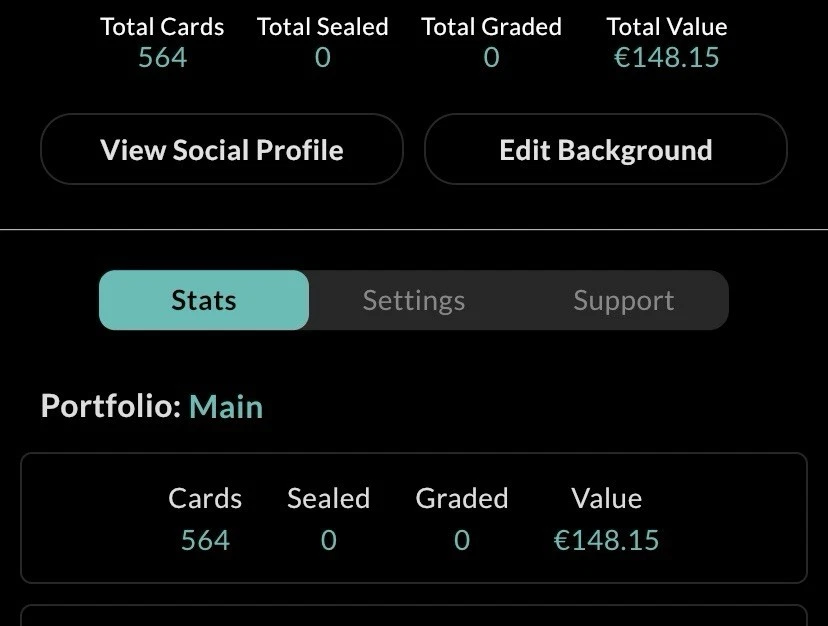
Task: Tap the Total Sealed header label
Action: [x=322, y=27]
